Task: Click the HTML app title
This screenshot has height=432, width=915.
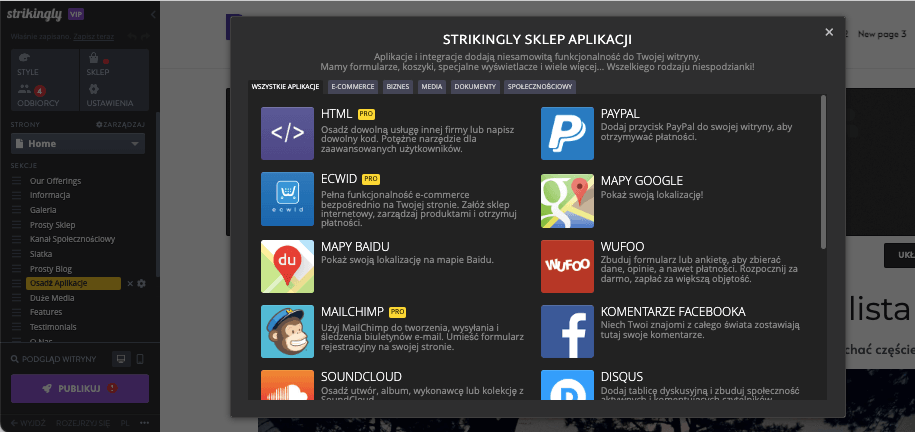Action: (x=337, y=113)
